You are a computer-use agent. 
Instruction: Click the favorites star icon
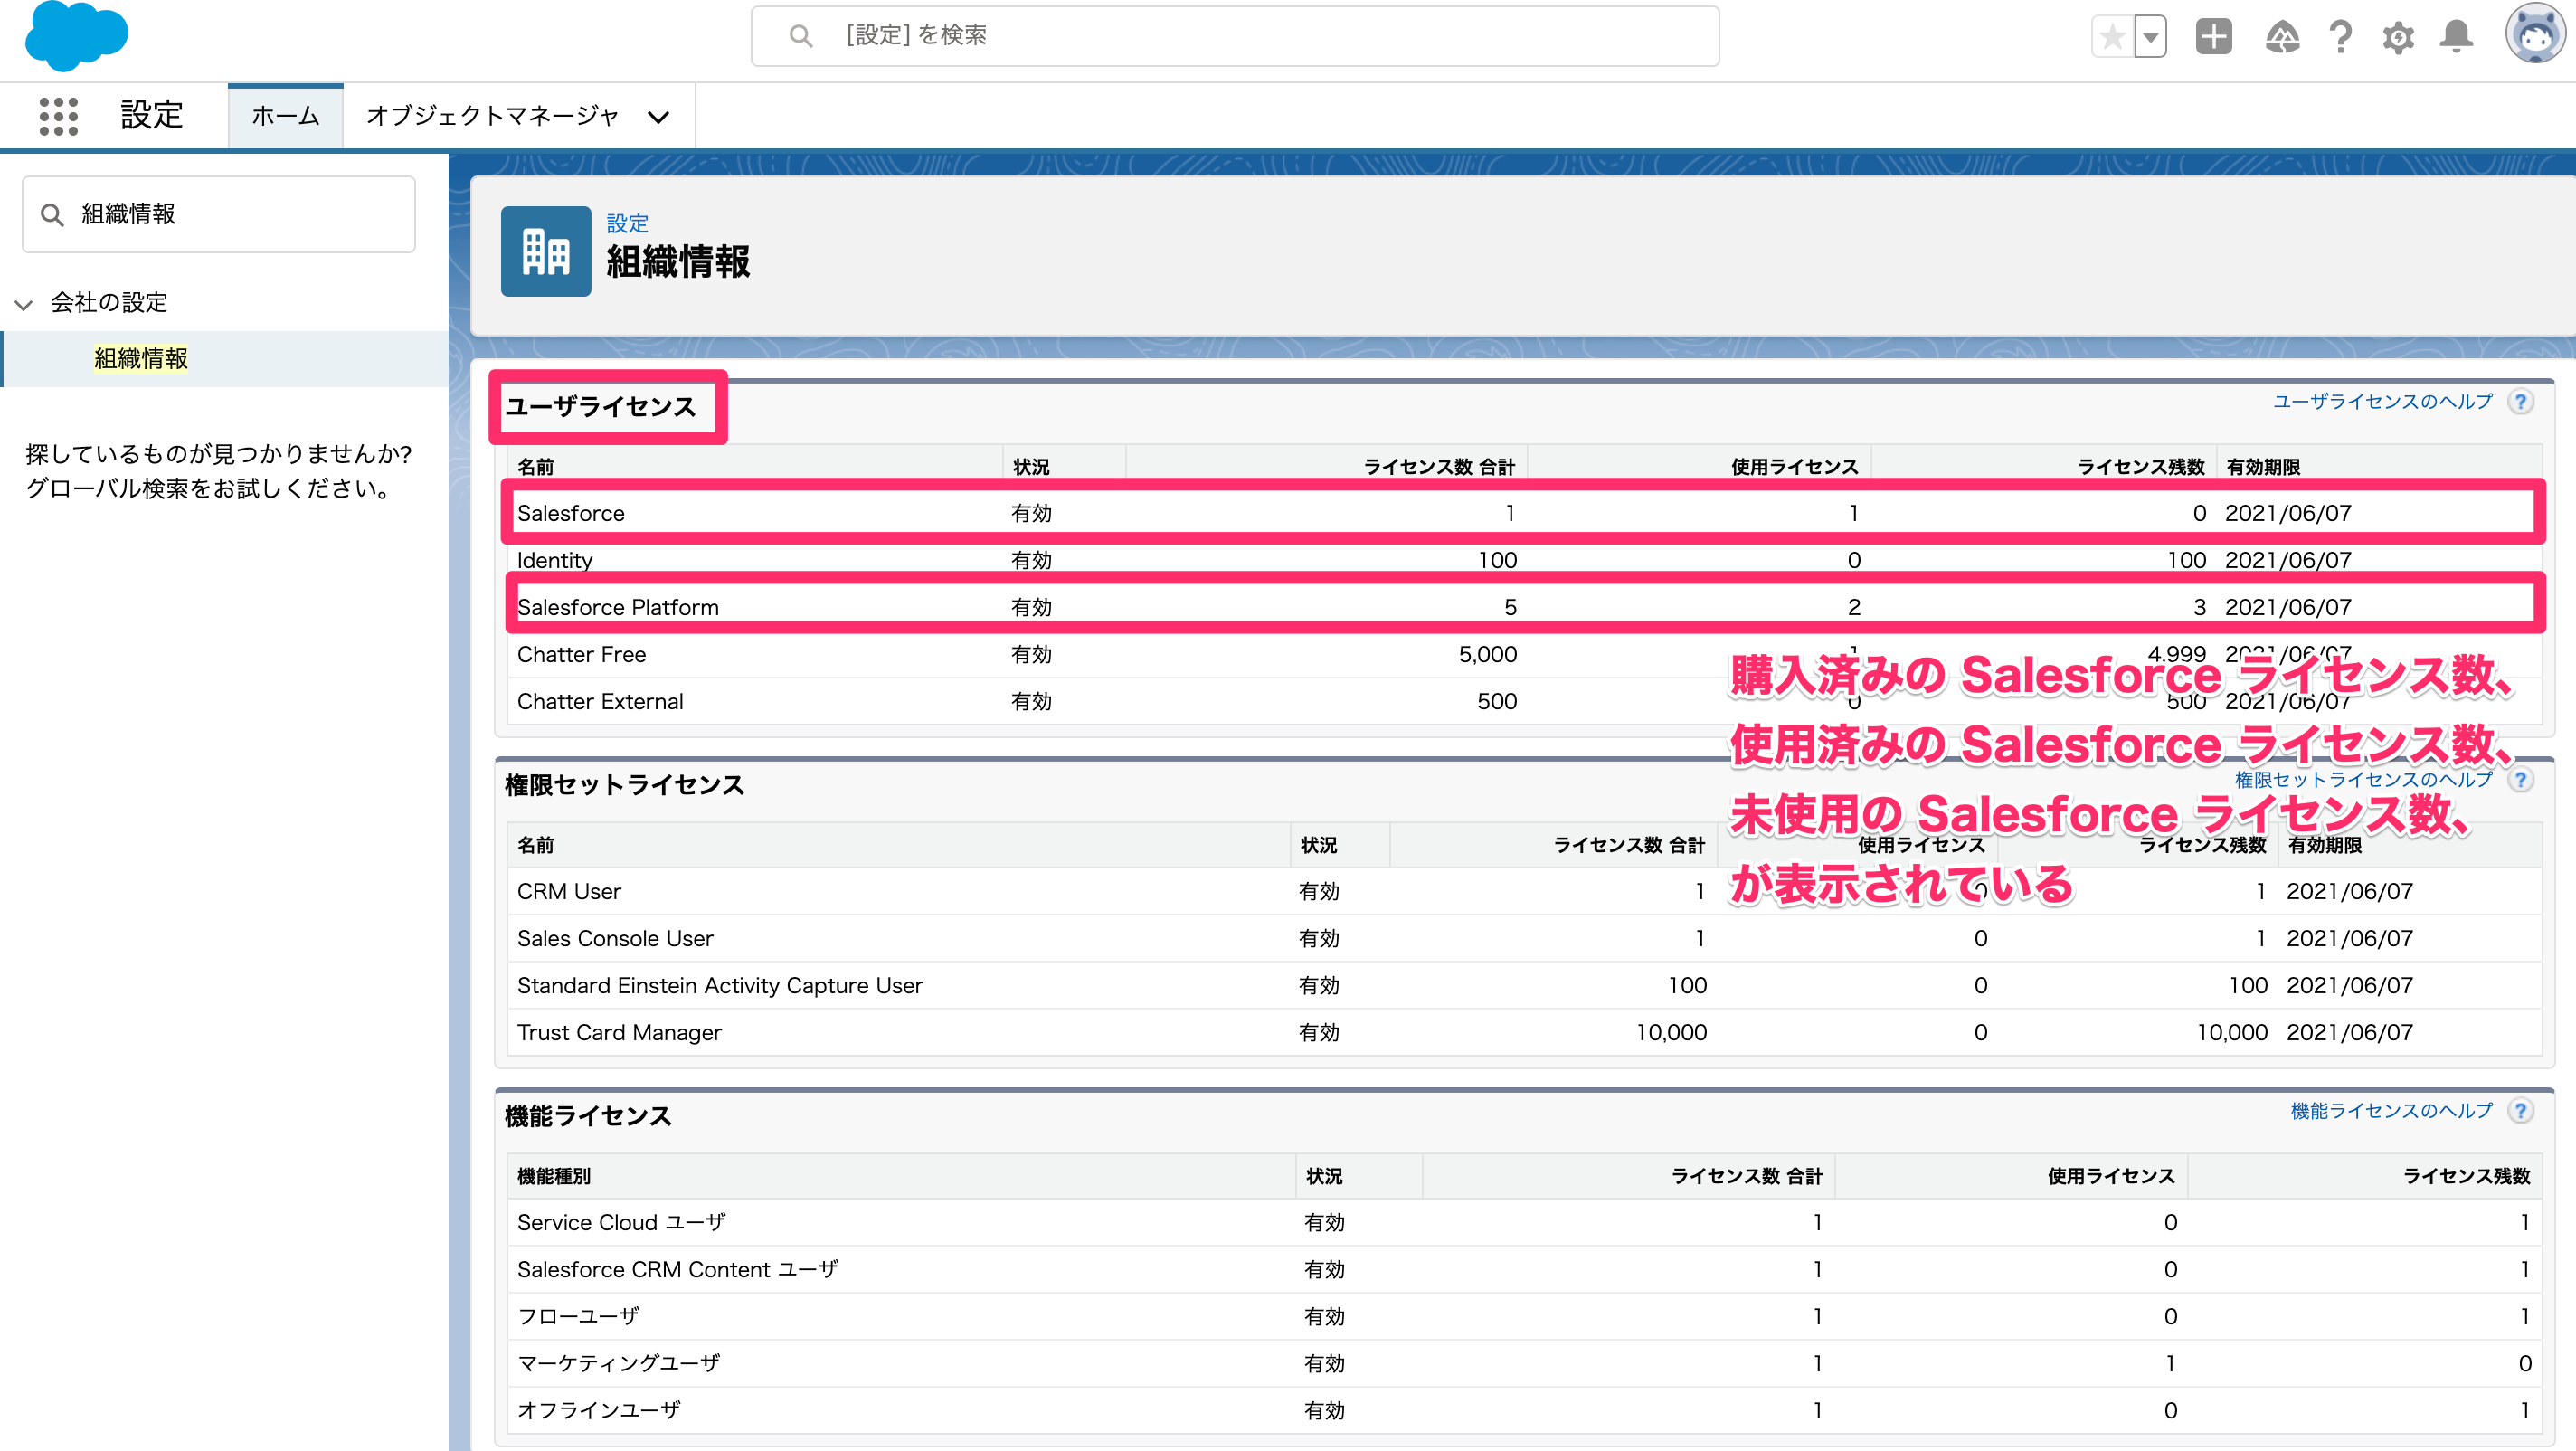(2112, 38)
